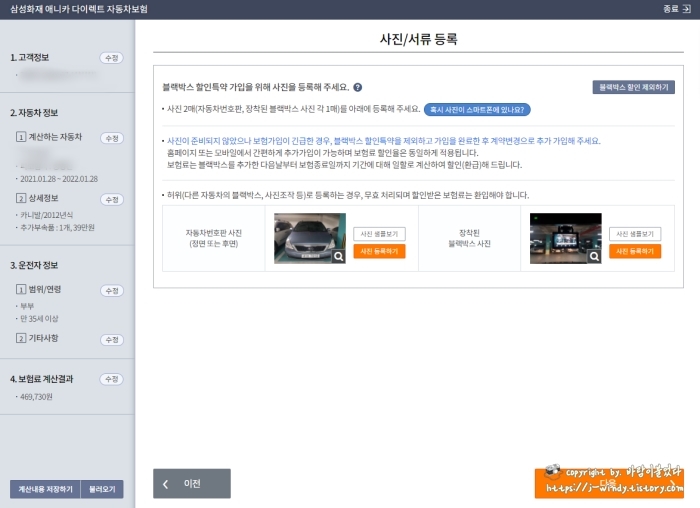Click 수정 next to 범위/연령
700x508 pixels.
[x=112, y=291]
